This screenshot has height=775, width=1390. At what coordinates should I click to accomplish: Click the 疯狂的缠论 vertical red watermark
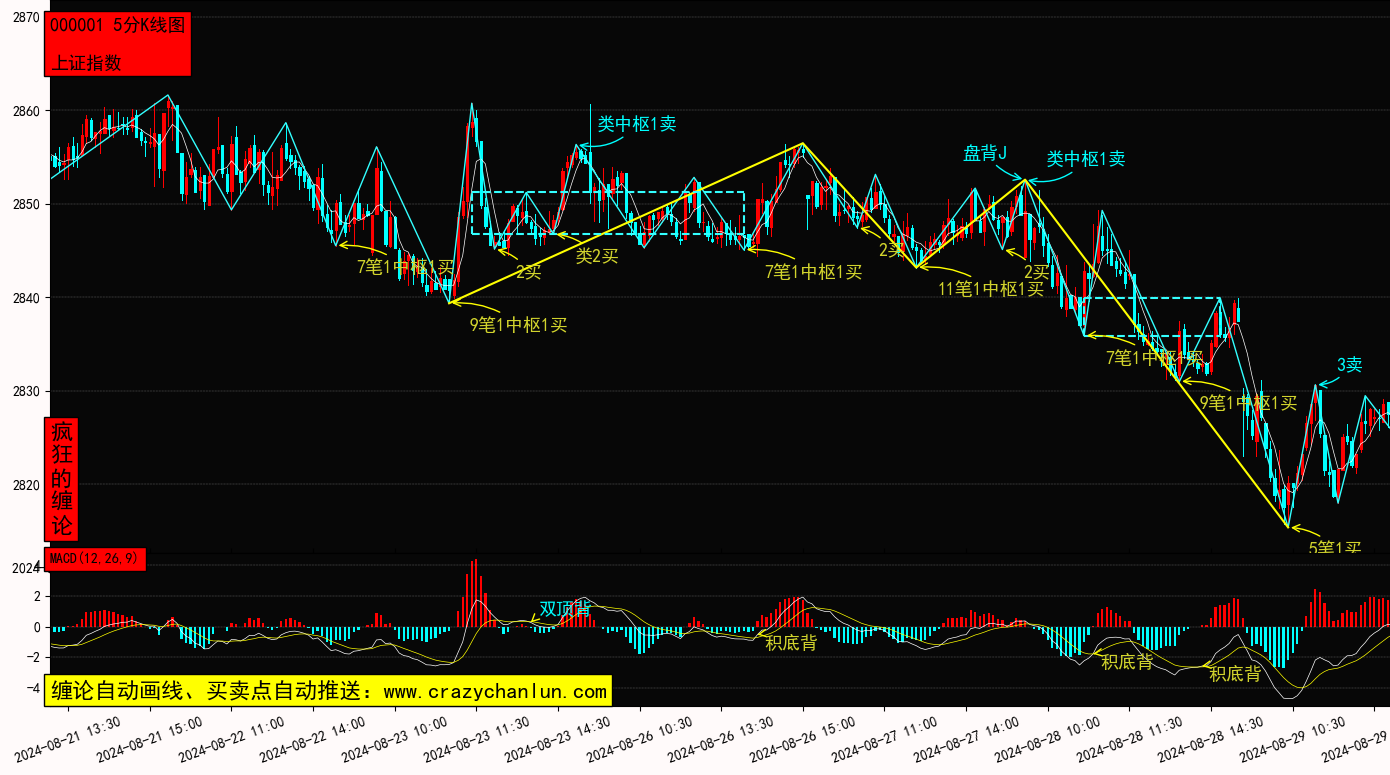[62, 479]
